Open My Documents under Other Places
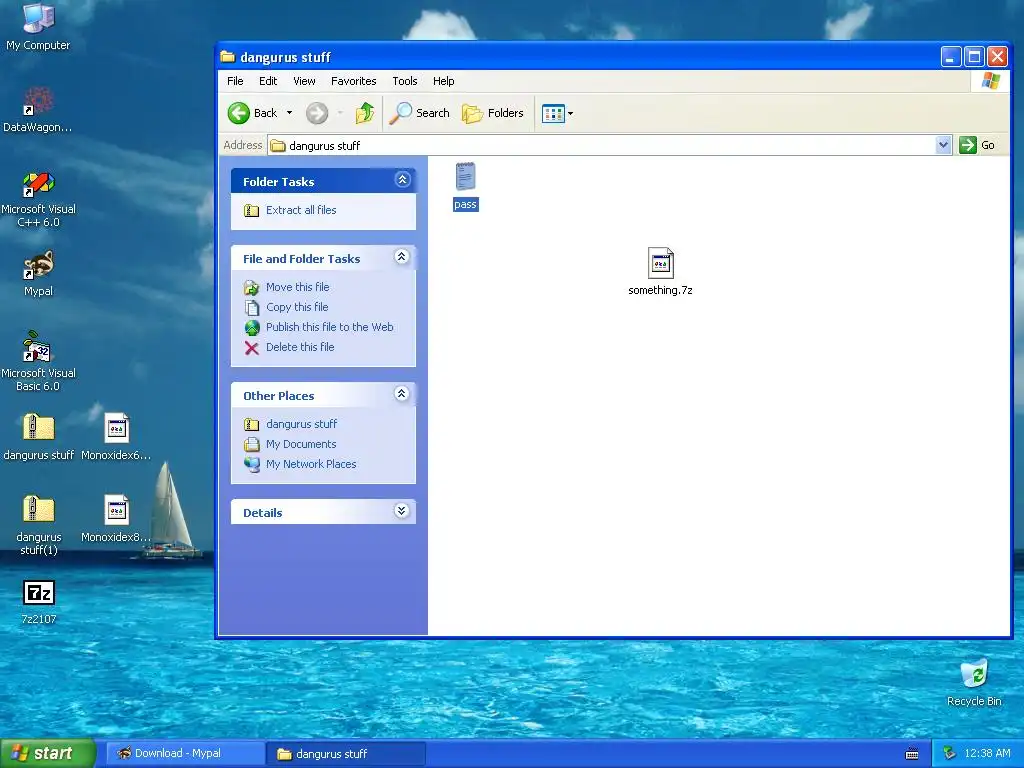The image size is (1024, 768). coord(301,444)
